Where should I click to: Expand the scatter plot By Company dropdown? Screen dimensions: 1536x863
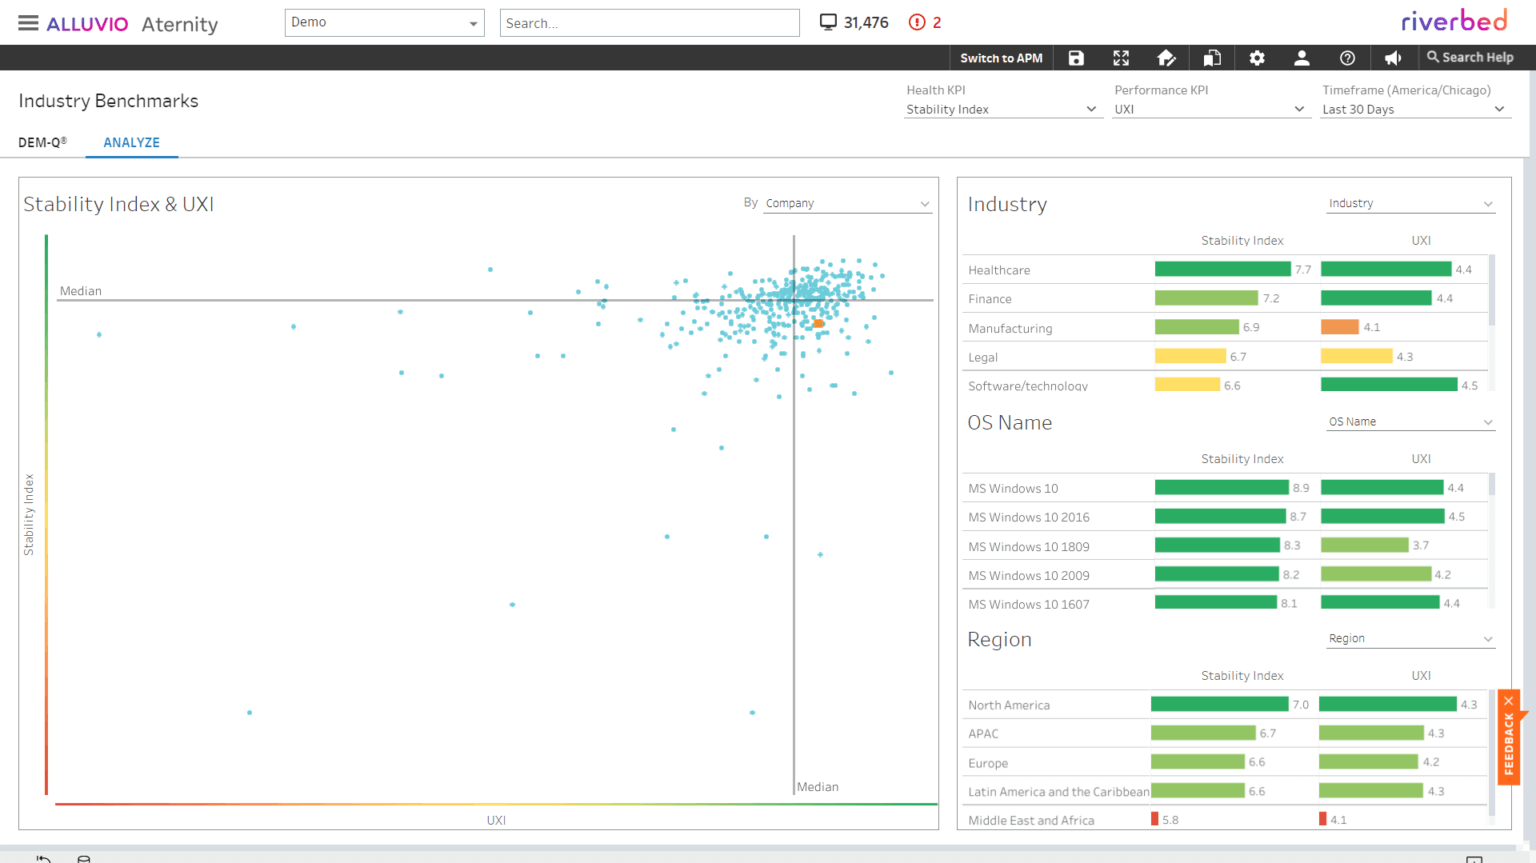coord(847,202)
